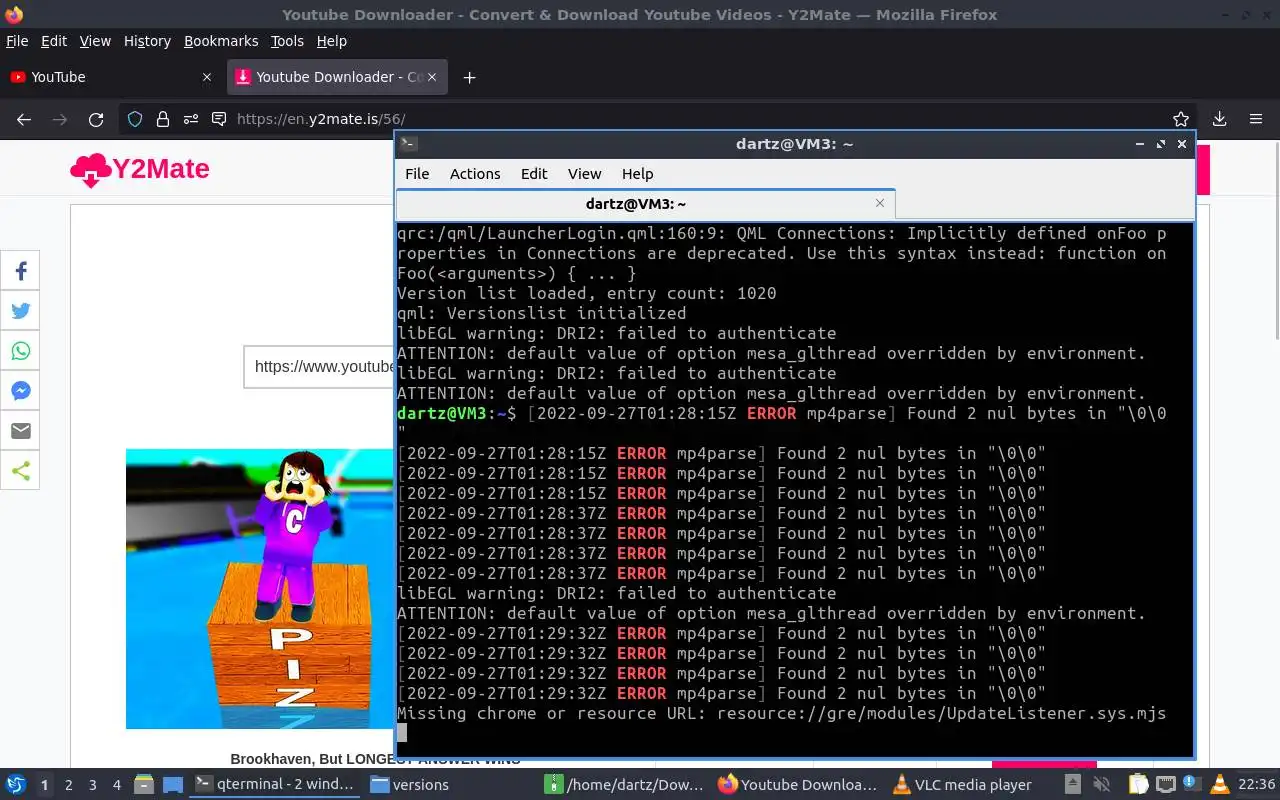Image resolution: width=1280 pixels, height=800 pixels.
Task: Click the "Version list loaded, entry count: 1020" line
Action: [x=587, y=293]
